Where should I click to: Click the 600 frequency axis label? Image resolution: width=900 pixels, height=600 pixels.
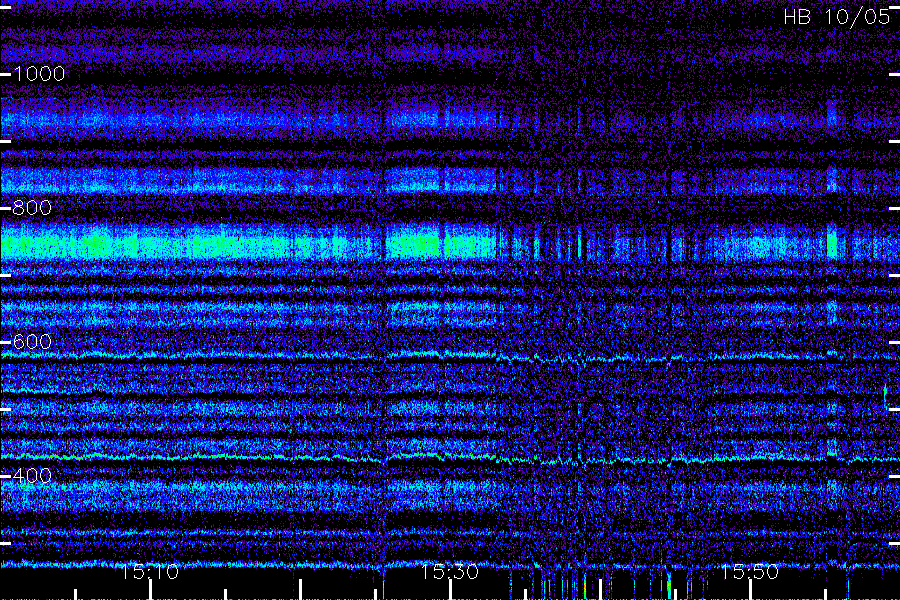point(32,342)
